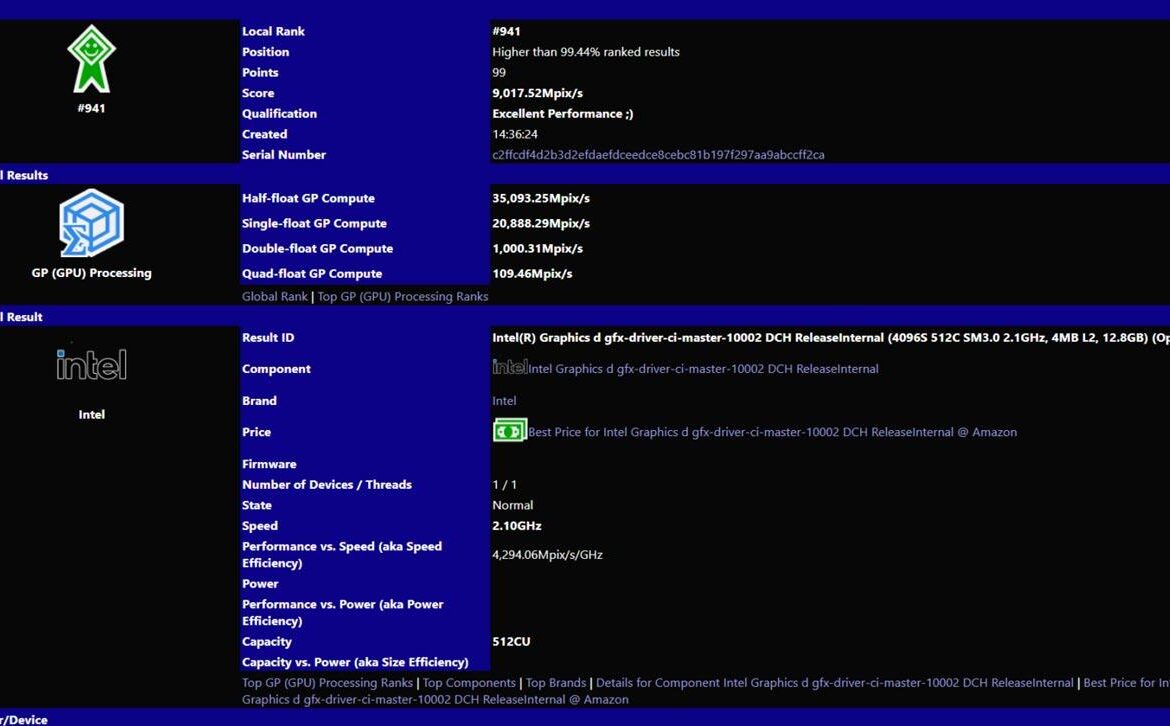The image size is (1170, 726).
Task: Click the green rank ribbon icon
Action: [x=91, y=59]
